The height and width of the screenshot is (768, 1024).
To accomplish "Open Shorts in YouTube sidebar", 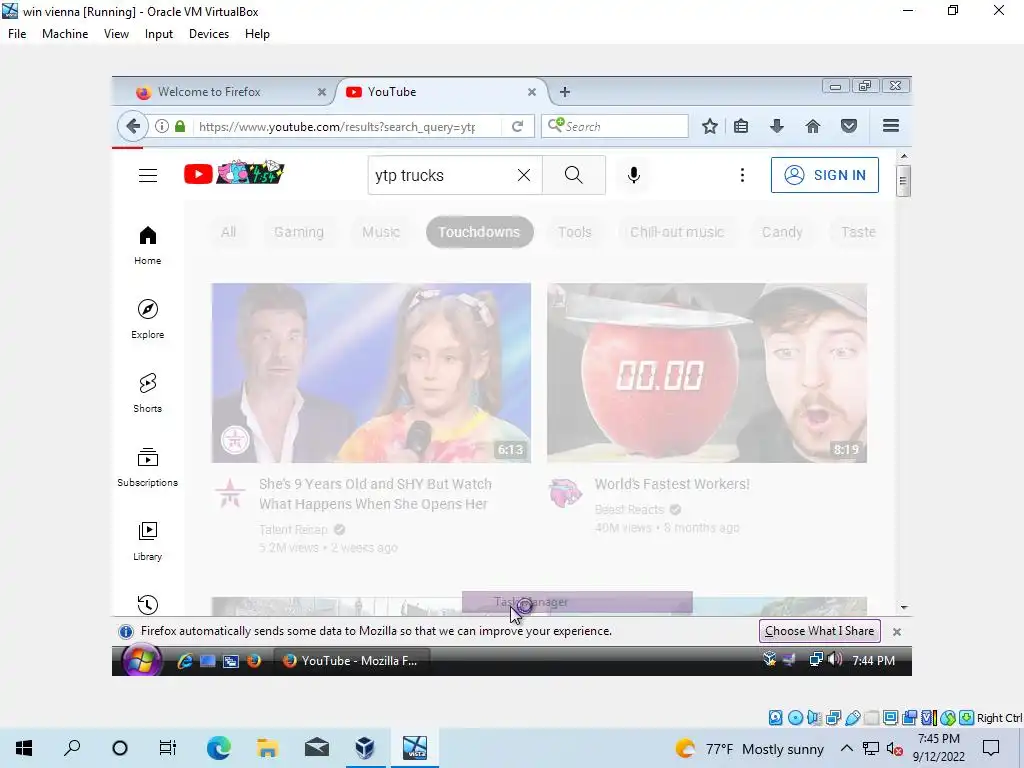I will 148,393.
